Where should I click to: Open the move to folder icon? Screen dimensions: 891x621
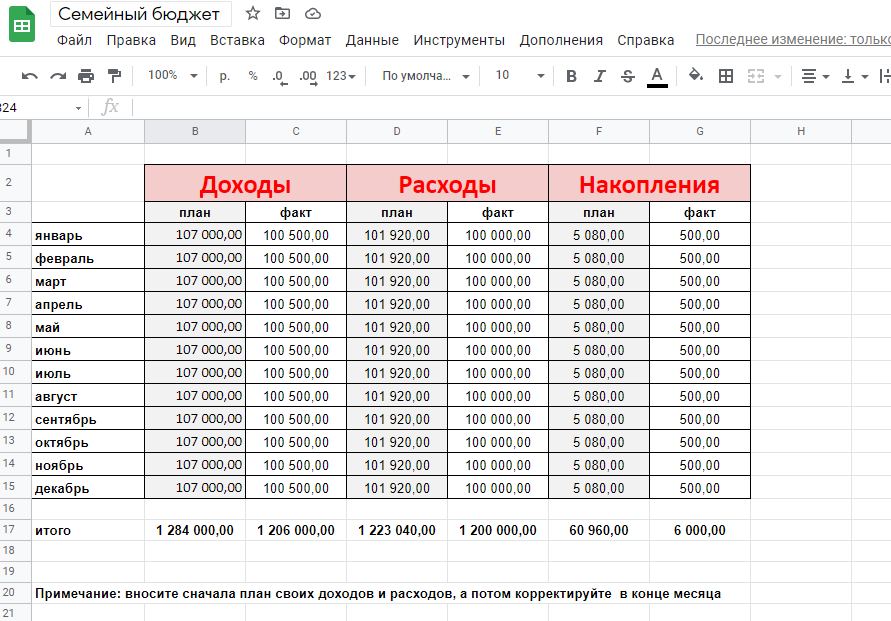282,14
